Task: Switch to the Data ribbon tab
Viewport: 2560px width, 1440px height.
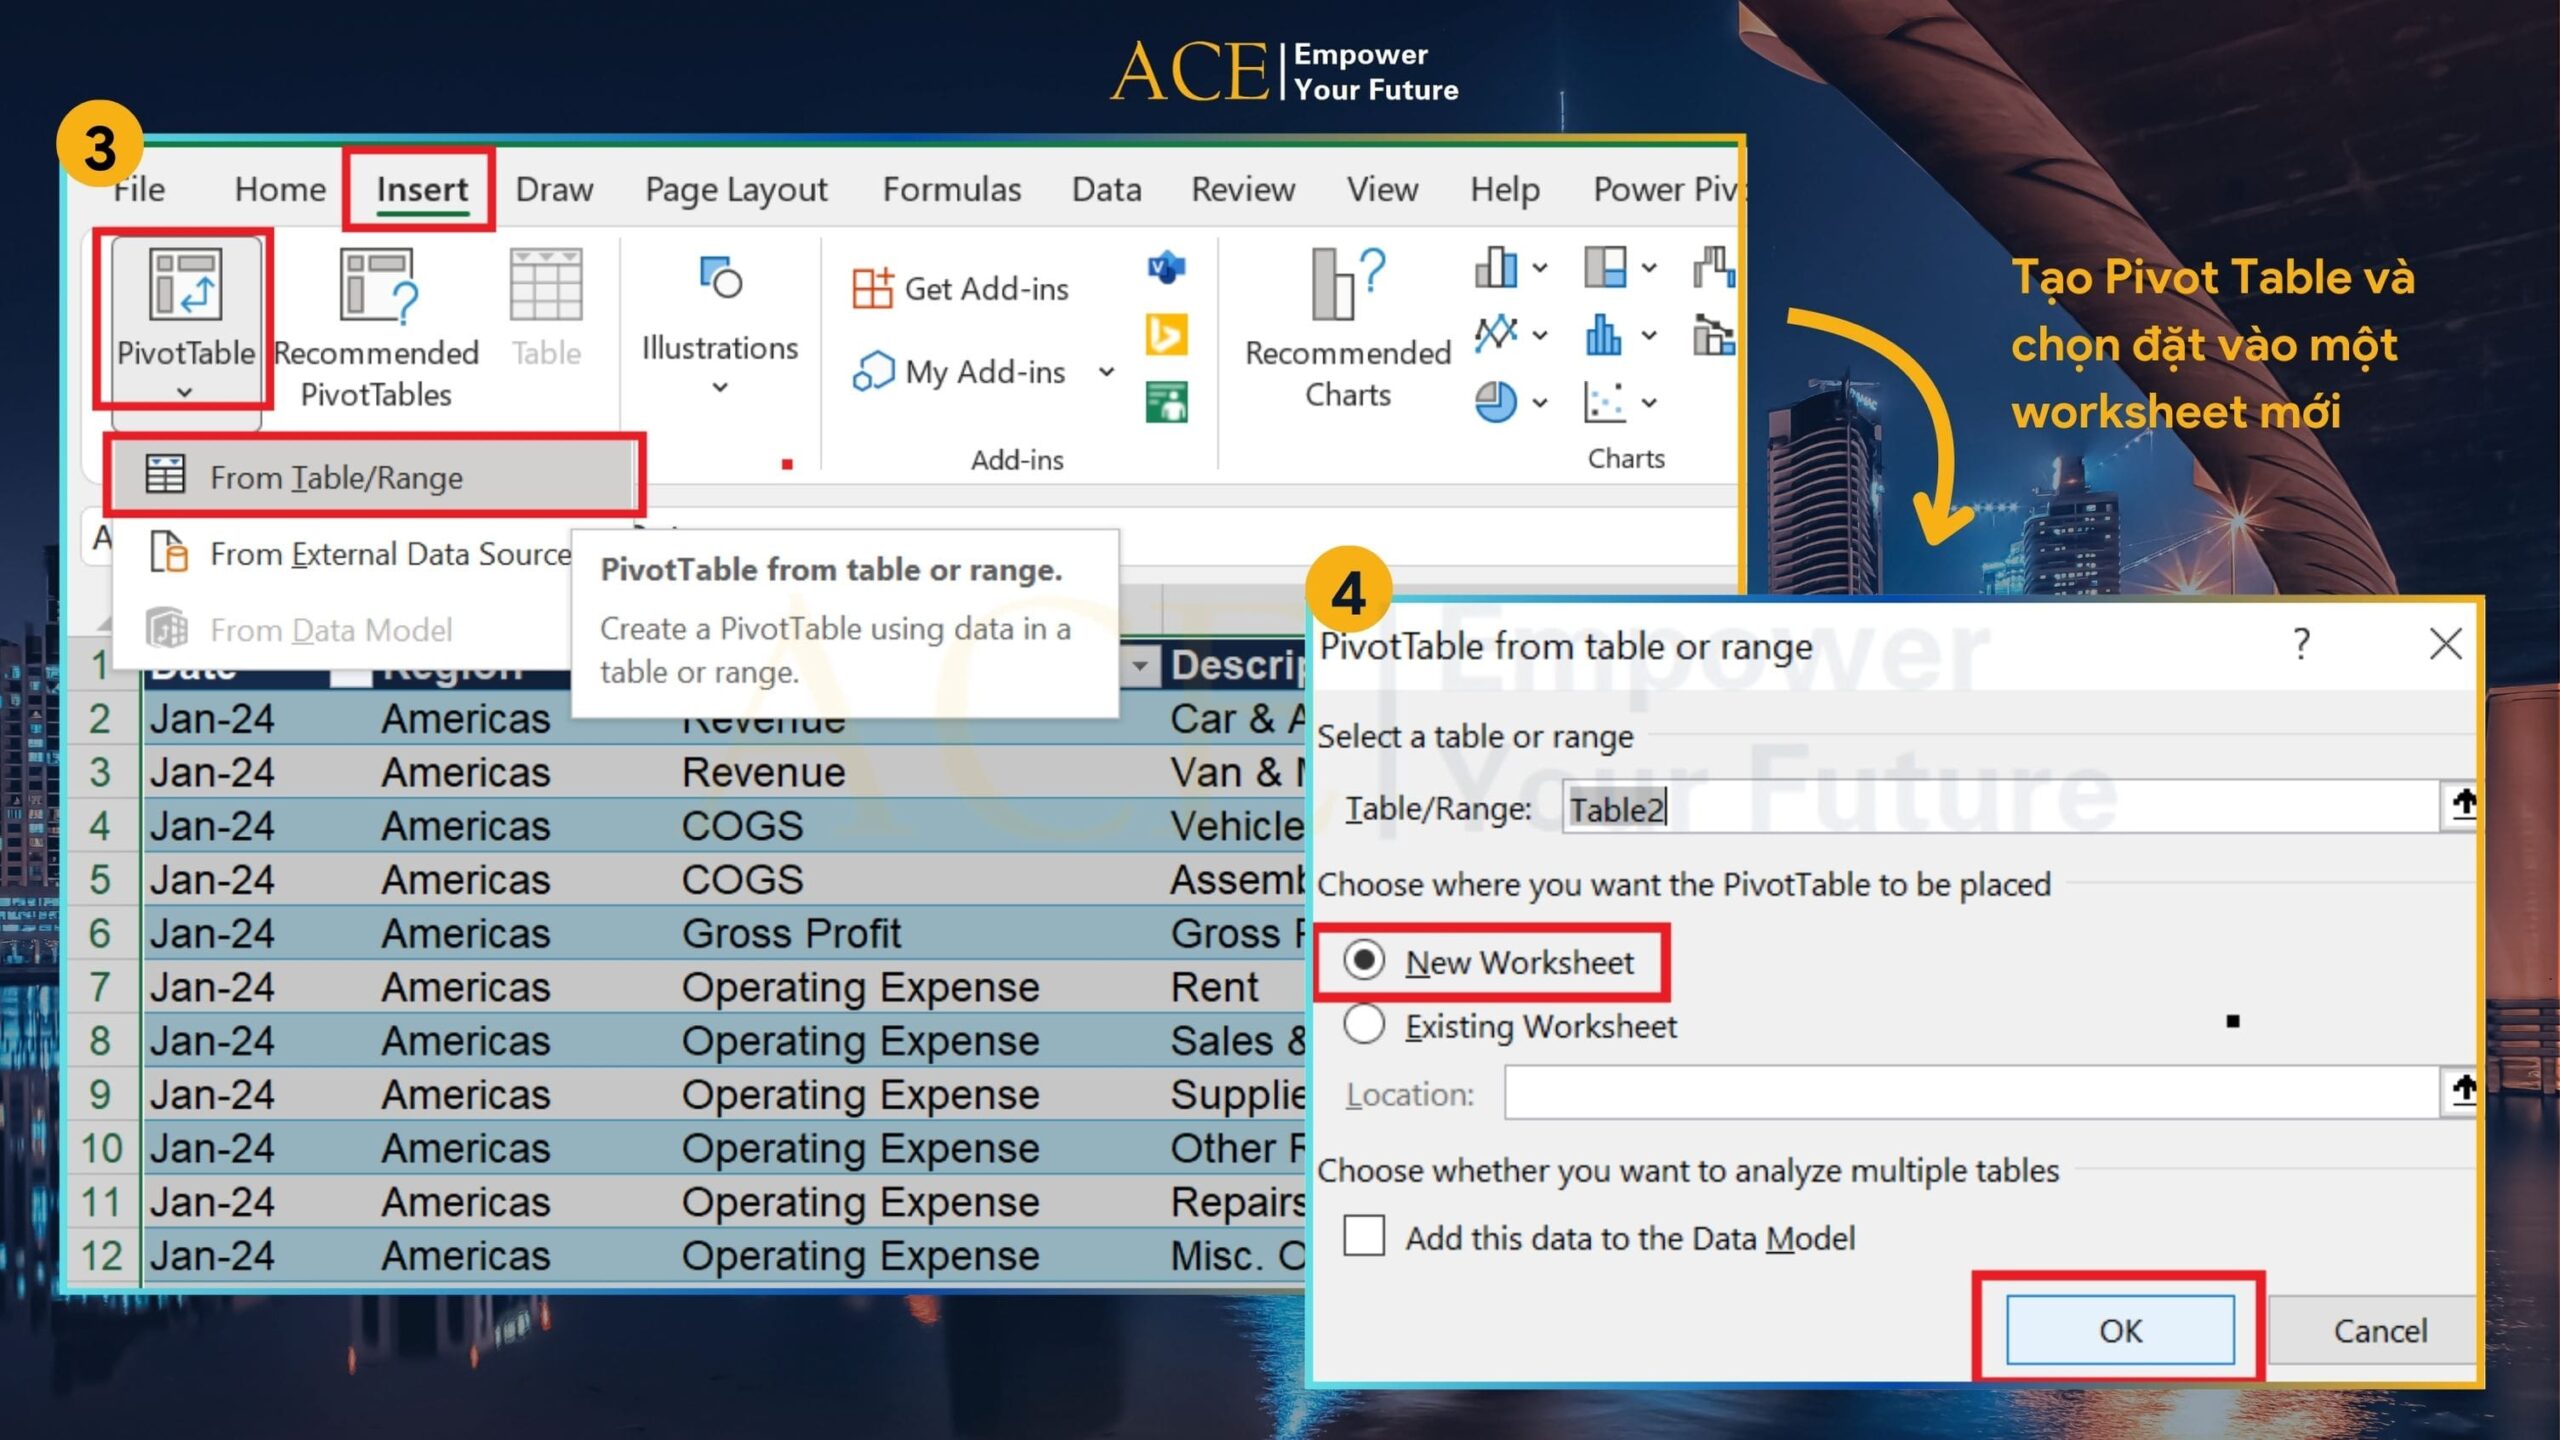Action: point(1106,189)
